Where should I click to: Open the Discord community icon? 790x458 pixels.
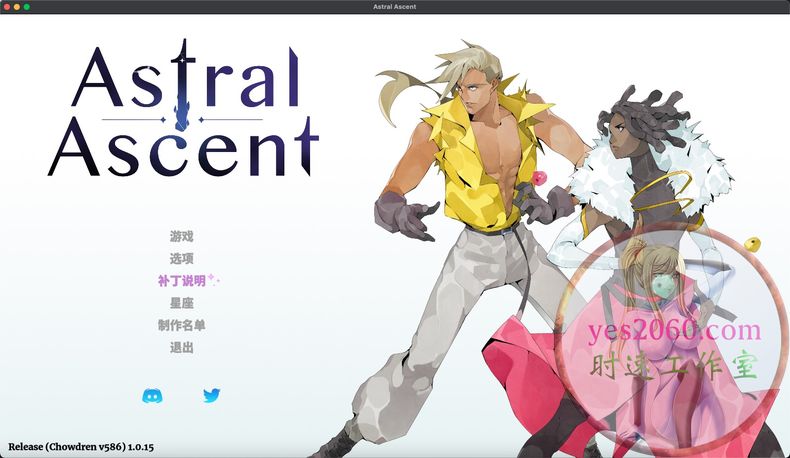[x=152, y=396]
